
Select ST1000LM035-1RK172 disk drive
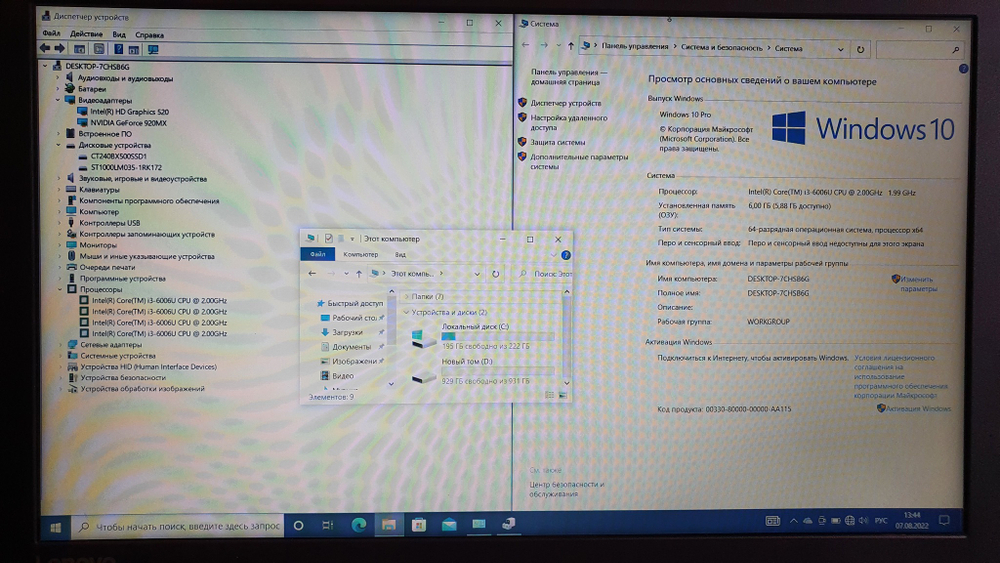coord(126,167)
